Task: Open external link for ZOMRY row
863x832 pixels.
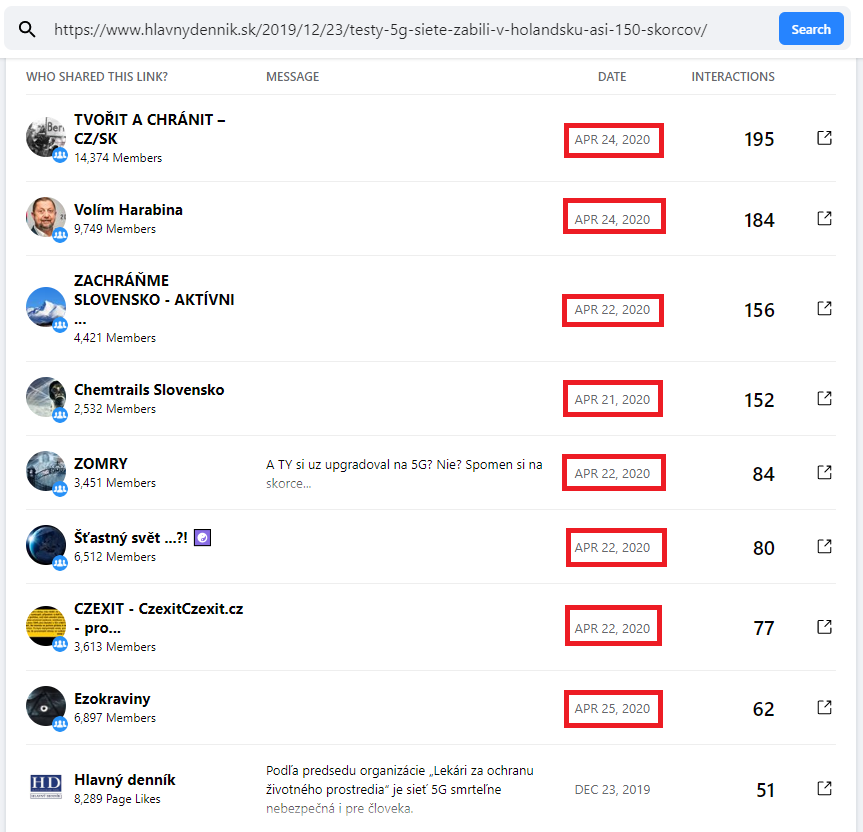Action: [x=824, y=472]
